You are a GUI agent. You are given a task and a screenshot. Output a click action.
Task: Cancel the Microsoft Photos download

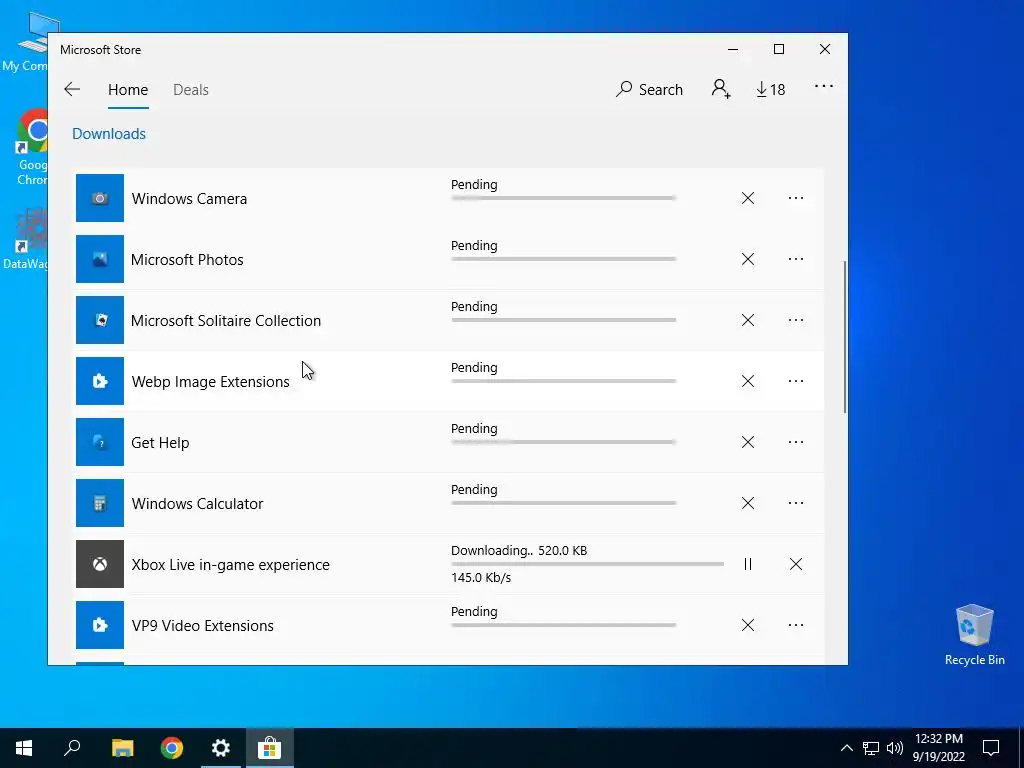[x=748, y=259]
